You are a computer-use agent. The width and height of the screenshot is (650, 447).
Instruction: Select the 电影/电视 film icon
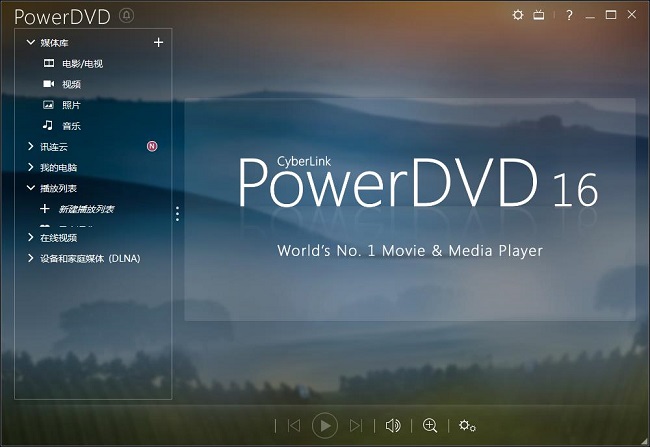point(49,63)
